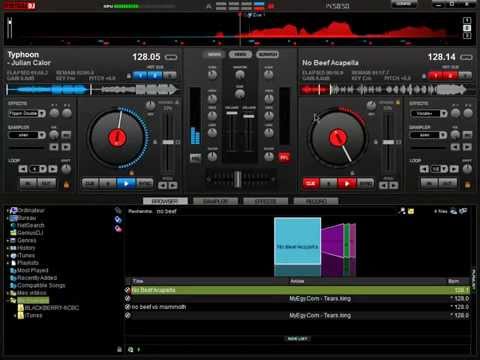Image resolution: width=480 pixels, height=360 pixels.
Task: Toggle right channel red PFL cue
Action: coord(284,157)
